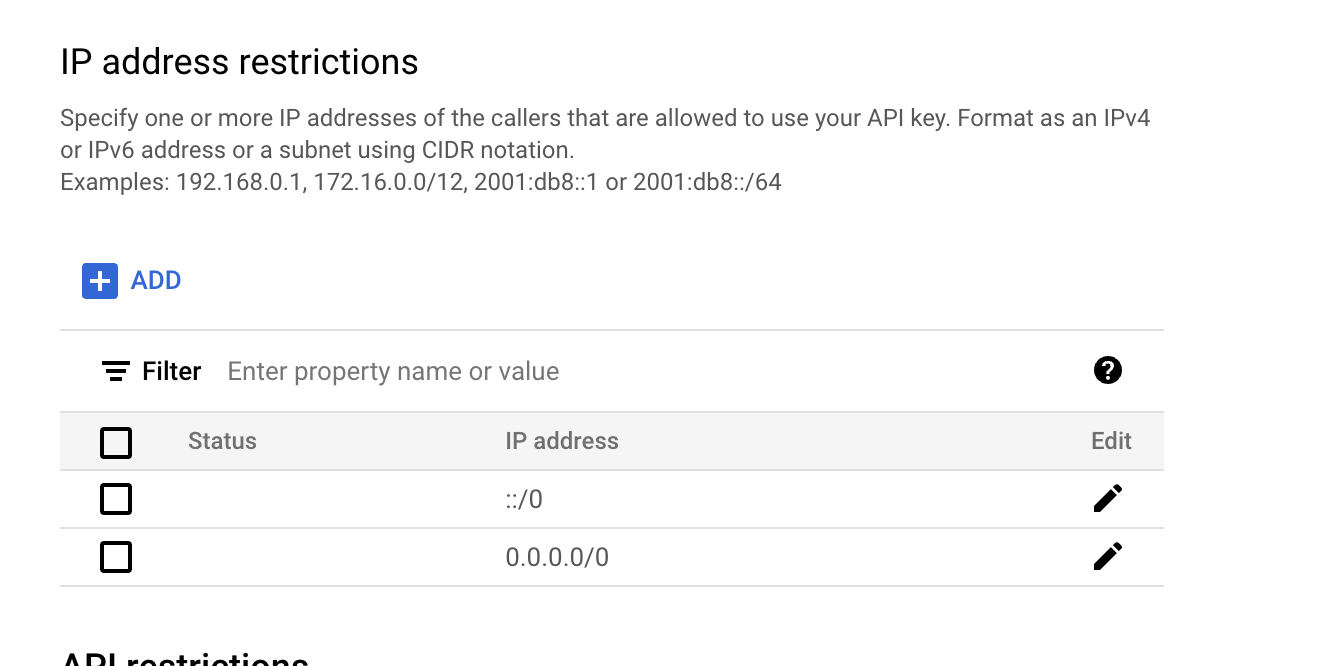The image size is (1326, 666).
Task: Check the box for the ::/0 row
Action: (116, 499)
